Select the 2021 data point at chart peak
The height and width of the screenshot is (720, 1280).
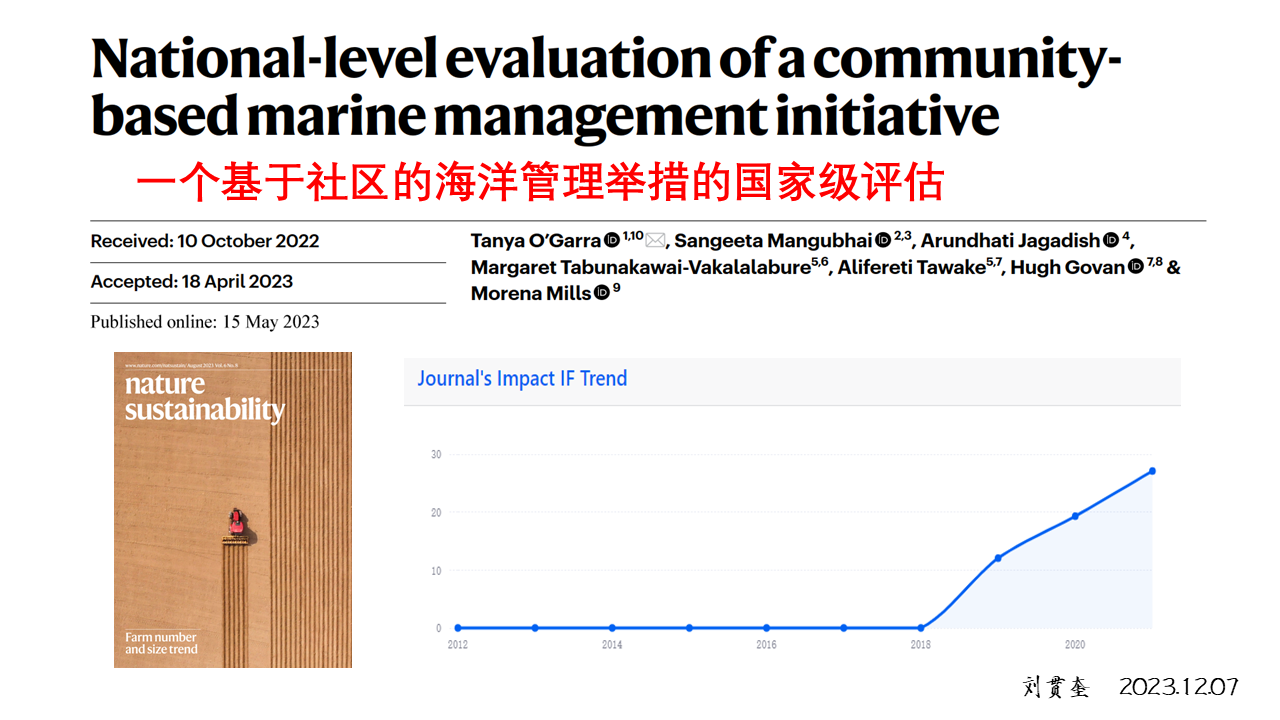coord(1152,471)
